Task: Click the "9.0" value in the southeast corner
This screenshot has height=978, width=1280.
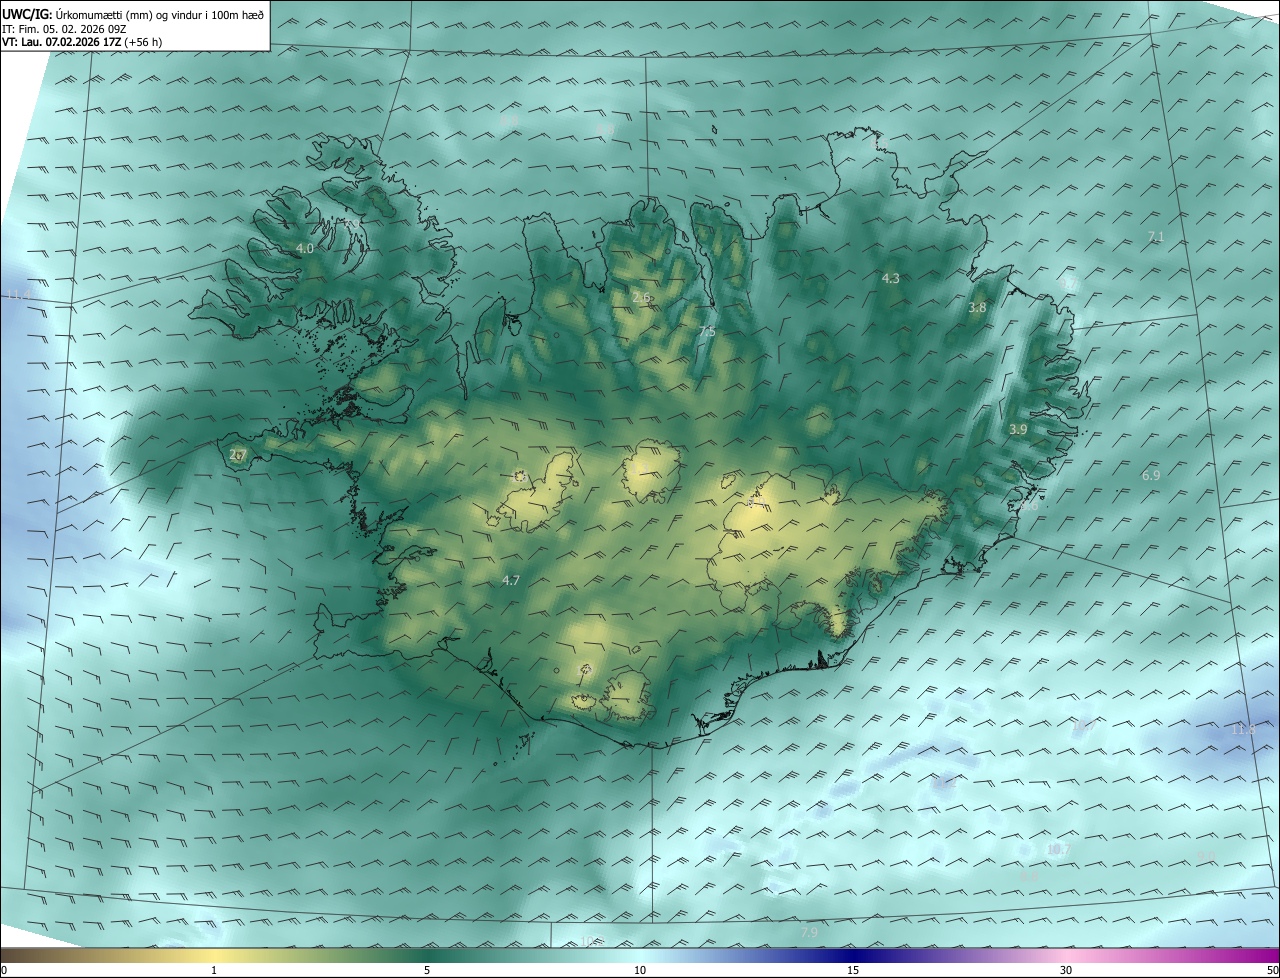Action: [x=1206, y=857]
